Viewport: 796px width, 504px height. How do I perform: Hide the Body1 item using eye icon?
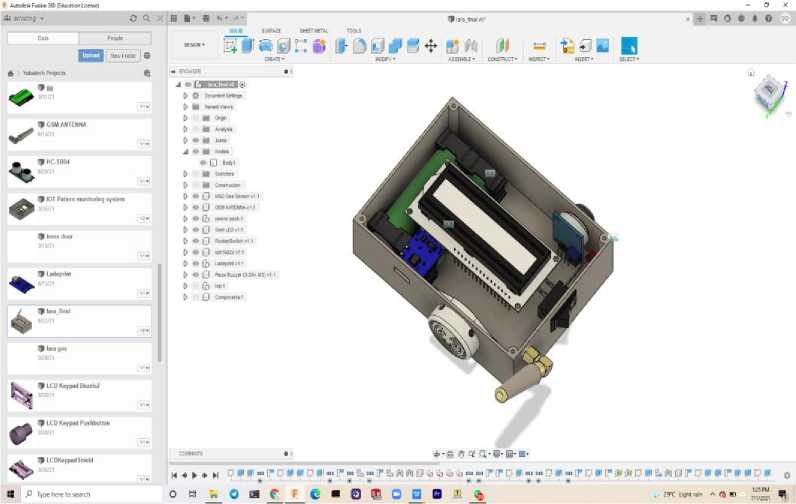[x=203, y=162]
